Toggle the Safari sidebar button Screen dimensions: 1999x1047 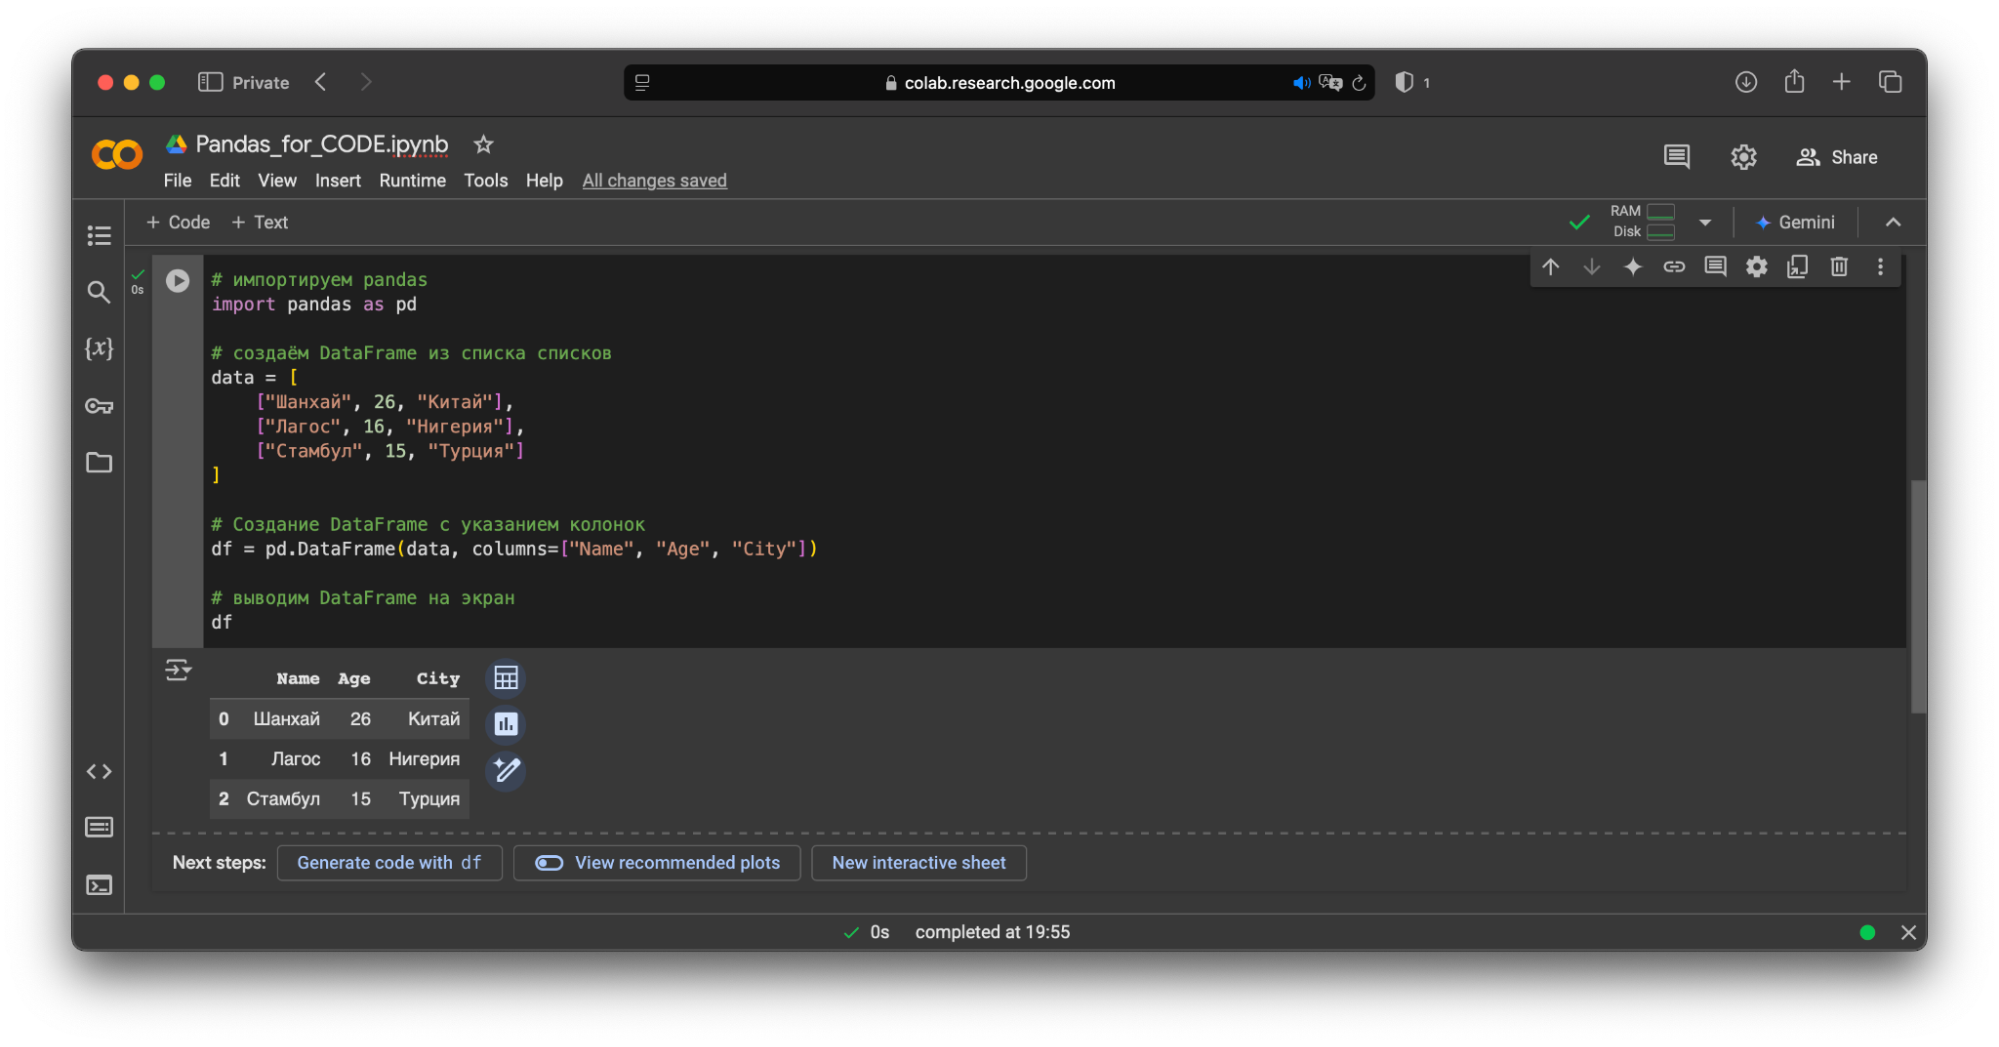pyautogui.click(x=210, y=82)
